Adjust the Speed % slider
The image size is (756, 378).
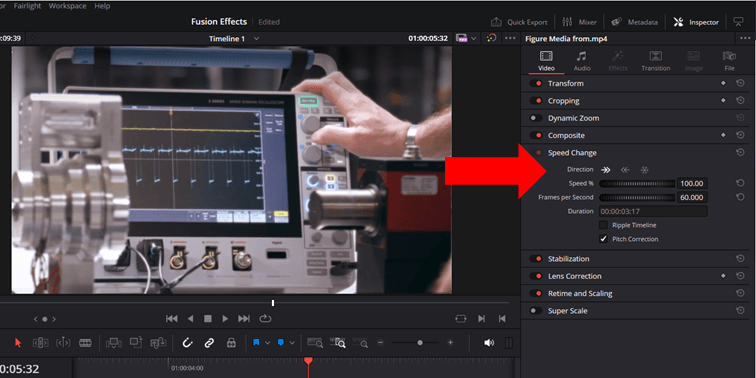637,183
